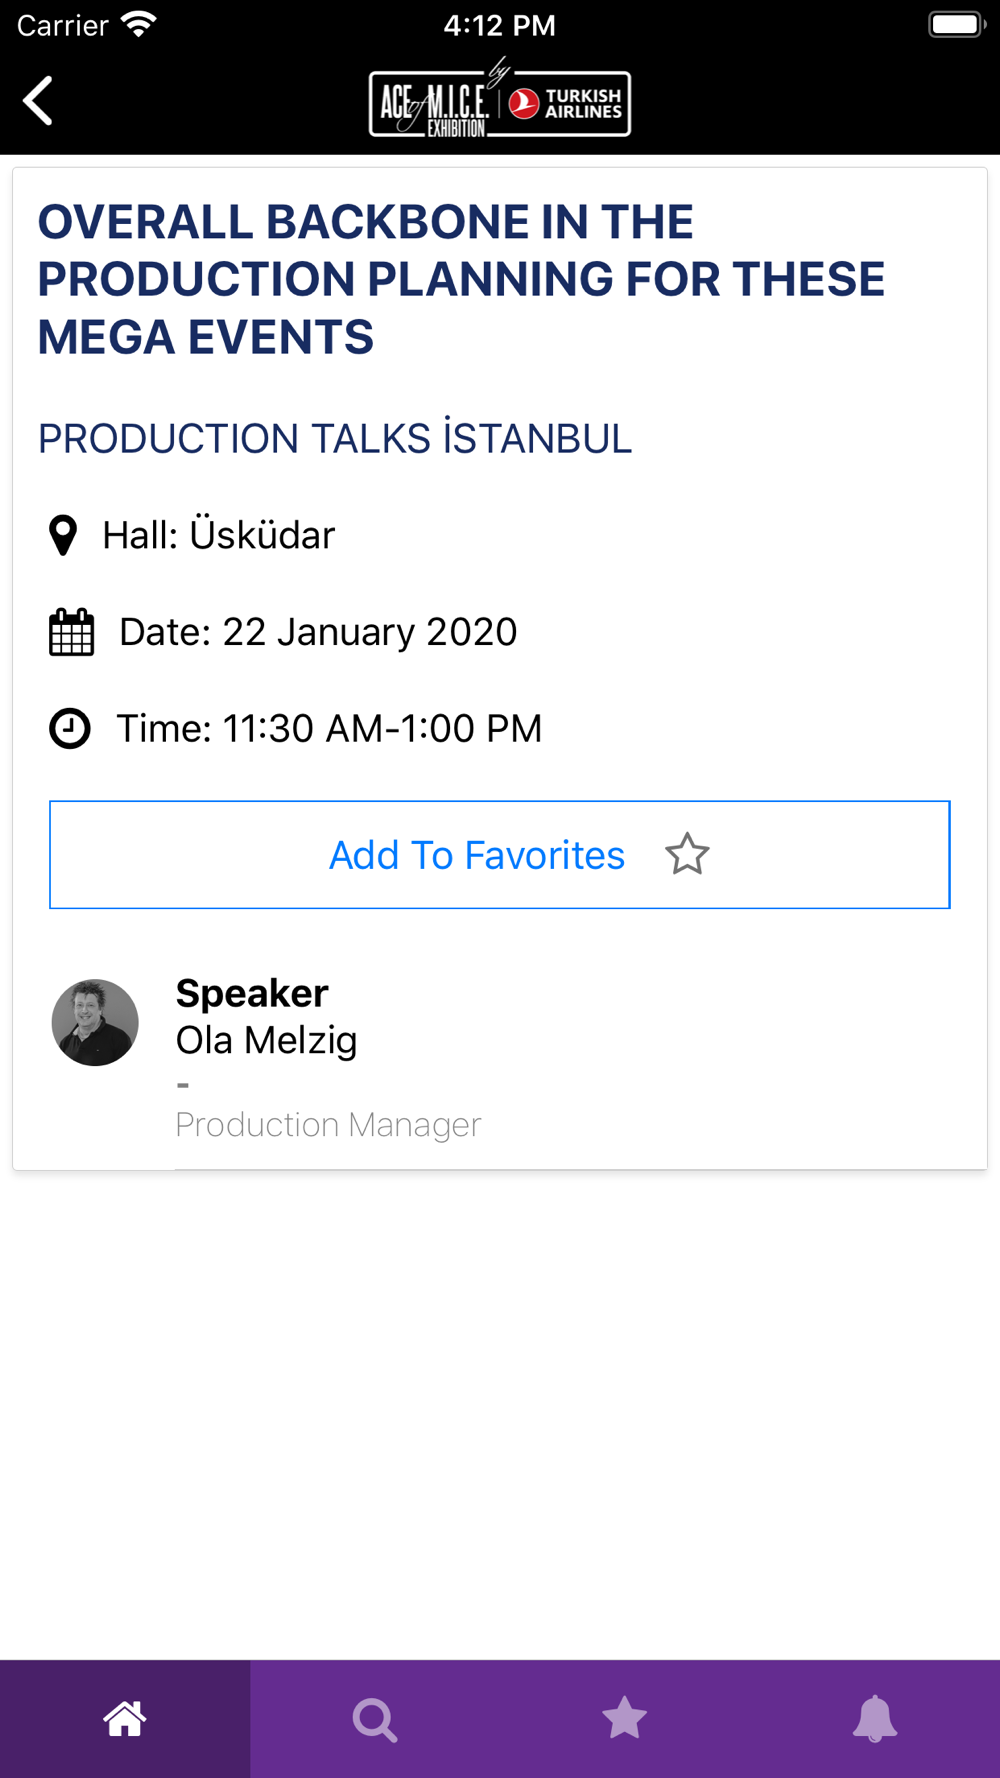
Task: Toggle the favorite star outline icon
Action: [x=687, y=855]
